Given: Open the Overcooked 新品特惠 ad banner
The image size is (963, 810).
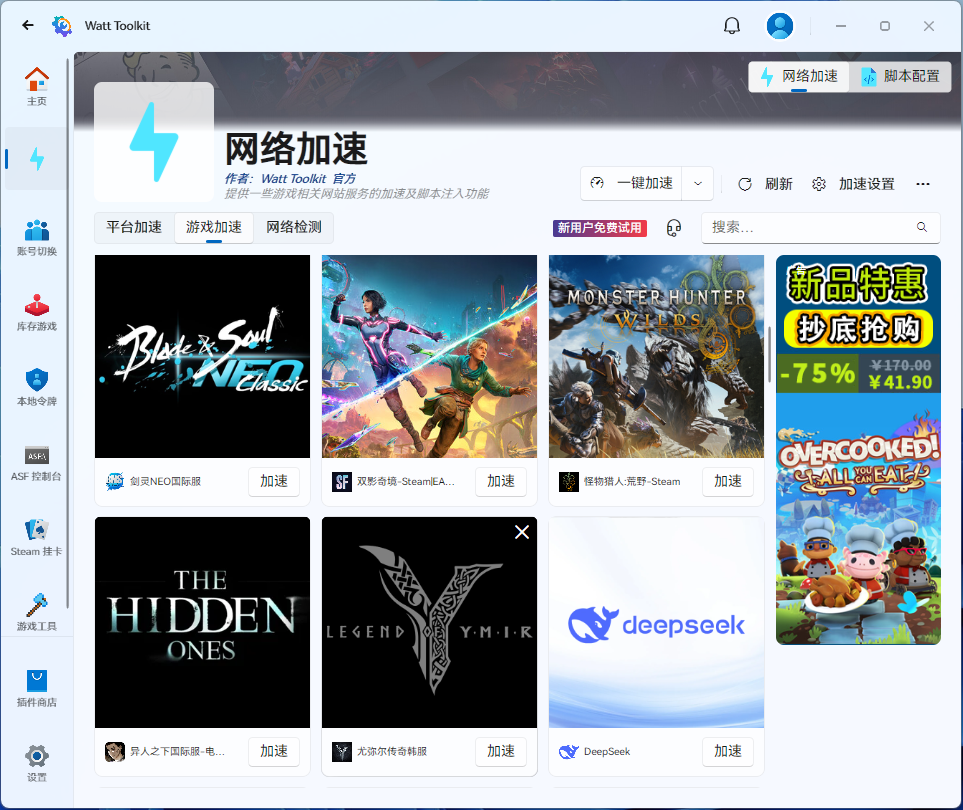Looking at the screenshot, I should pyautogui.click(x=858, y=450).
